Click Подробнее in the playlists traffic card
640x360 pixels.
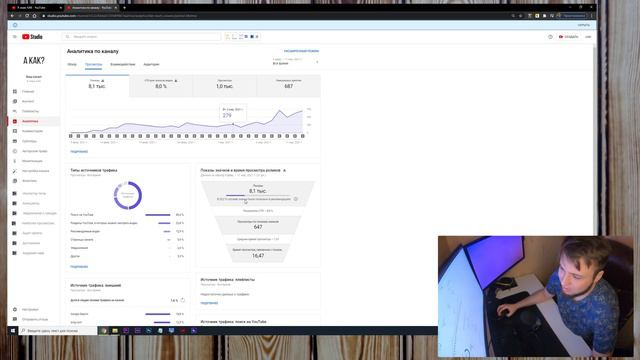point(209,303)
